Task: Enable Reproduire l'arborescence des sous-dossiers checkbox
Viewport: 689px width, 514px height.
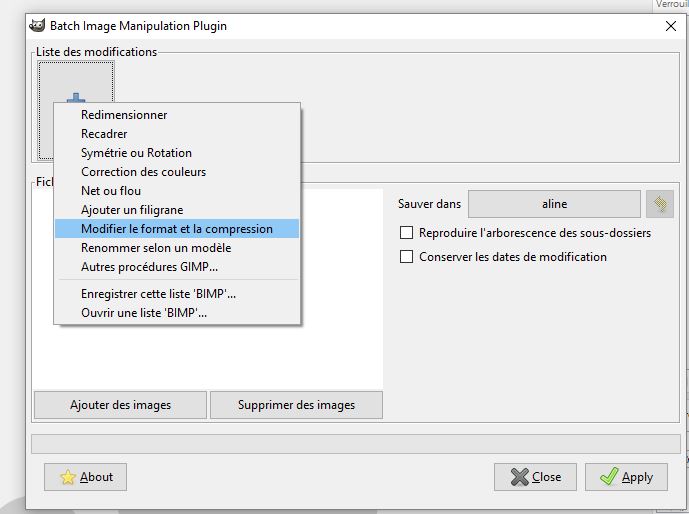Action: coord(406,232)
